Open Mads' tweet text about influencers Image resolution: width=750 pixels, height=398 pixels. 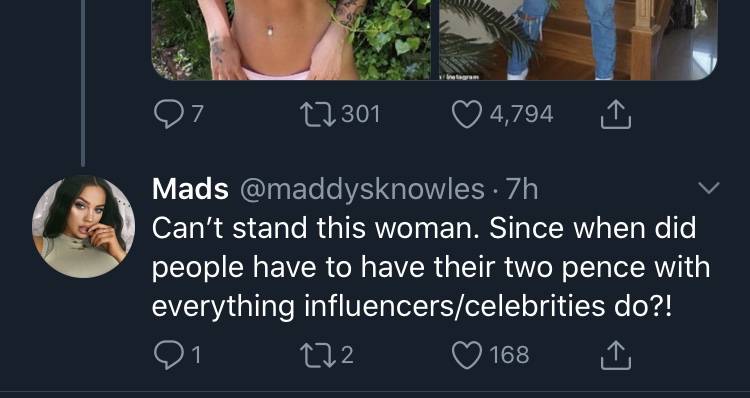[x=430, y=267]
